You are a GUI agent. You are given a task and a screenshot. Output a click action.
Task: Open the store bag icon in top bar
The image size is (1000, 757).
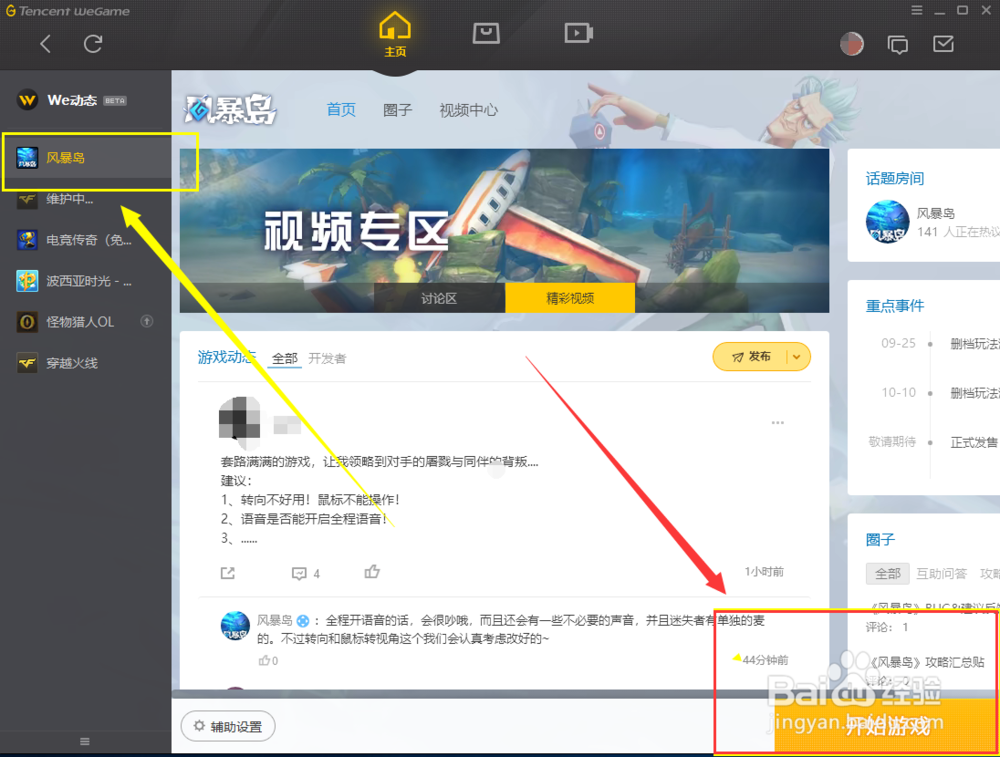[x=486, y=33]
